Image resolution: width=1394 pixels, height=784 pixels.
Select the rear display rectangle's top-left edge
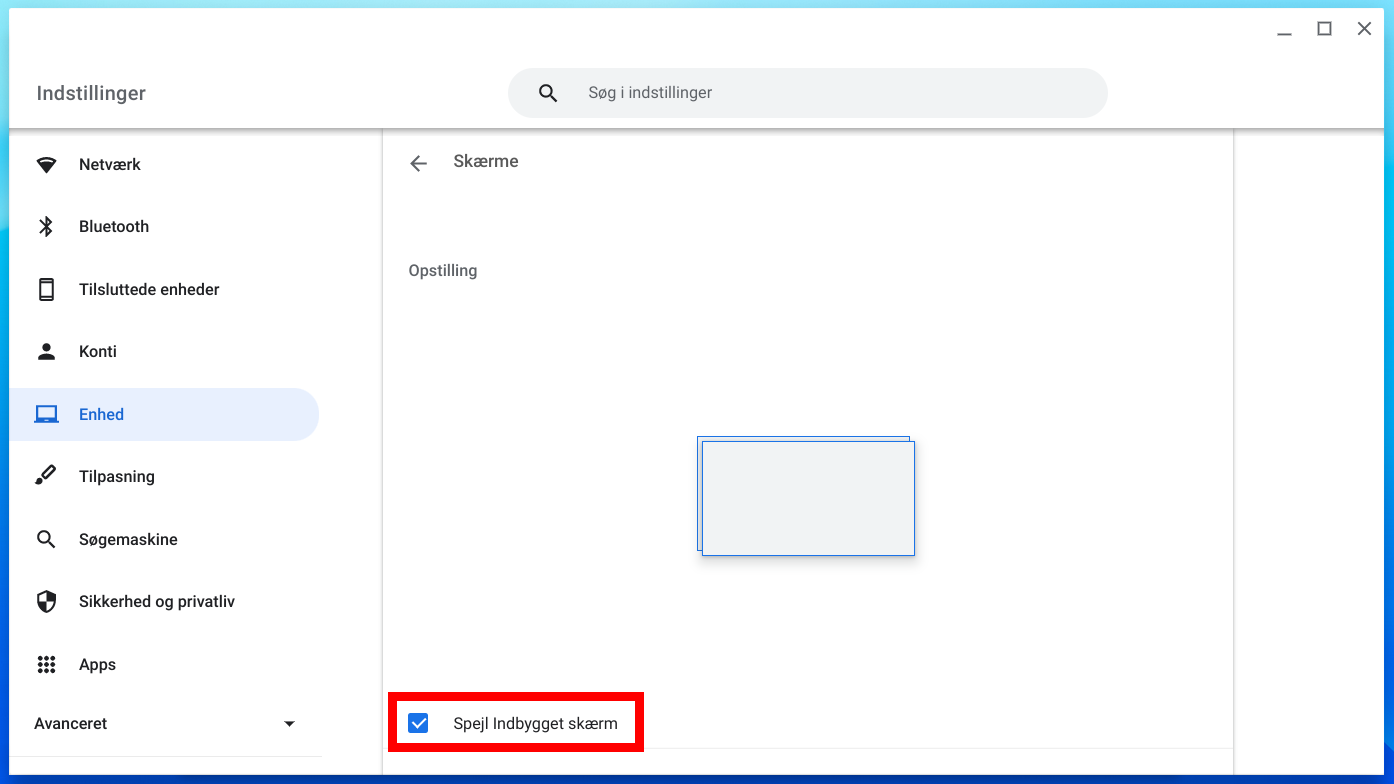(699, 440)
